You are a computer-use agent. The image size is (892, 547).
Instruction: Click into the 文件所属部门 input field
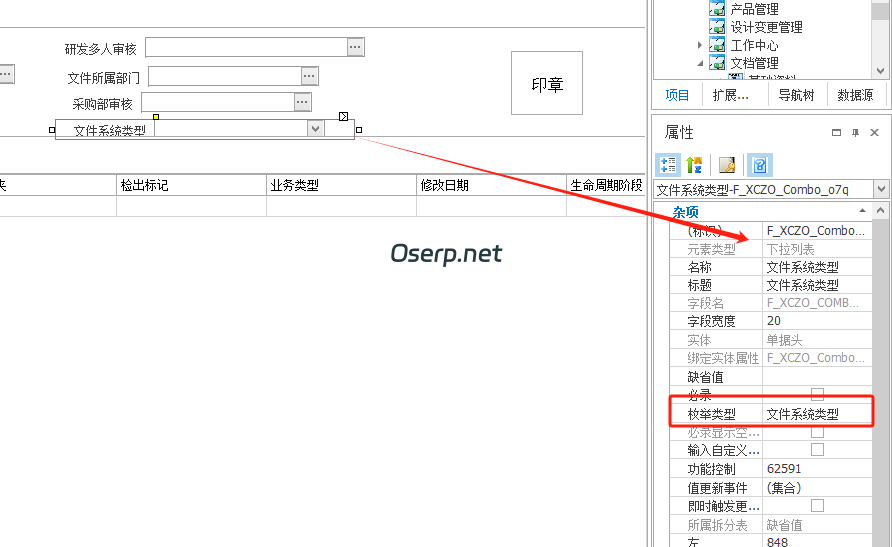[225, 76]
